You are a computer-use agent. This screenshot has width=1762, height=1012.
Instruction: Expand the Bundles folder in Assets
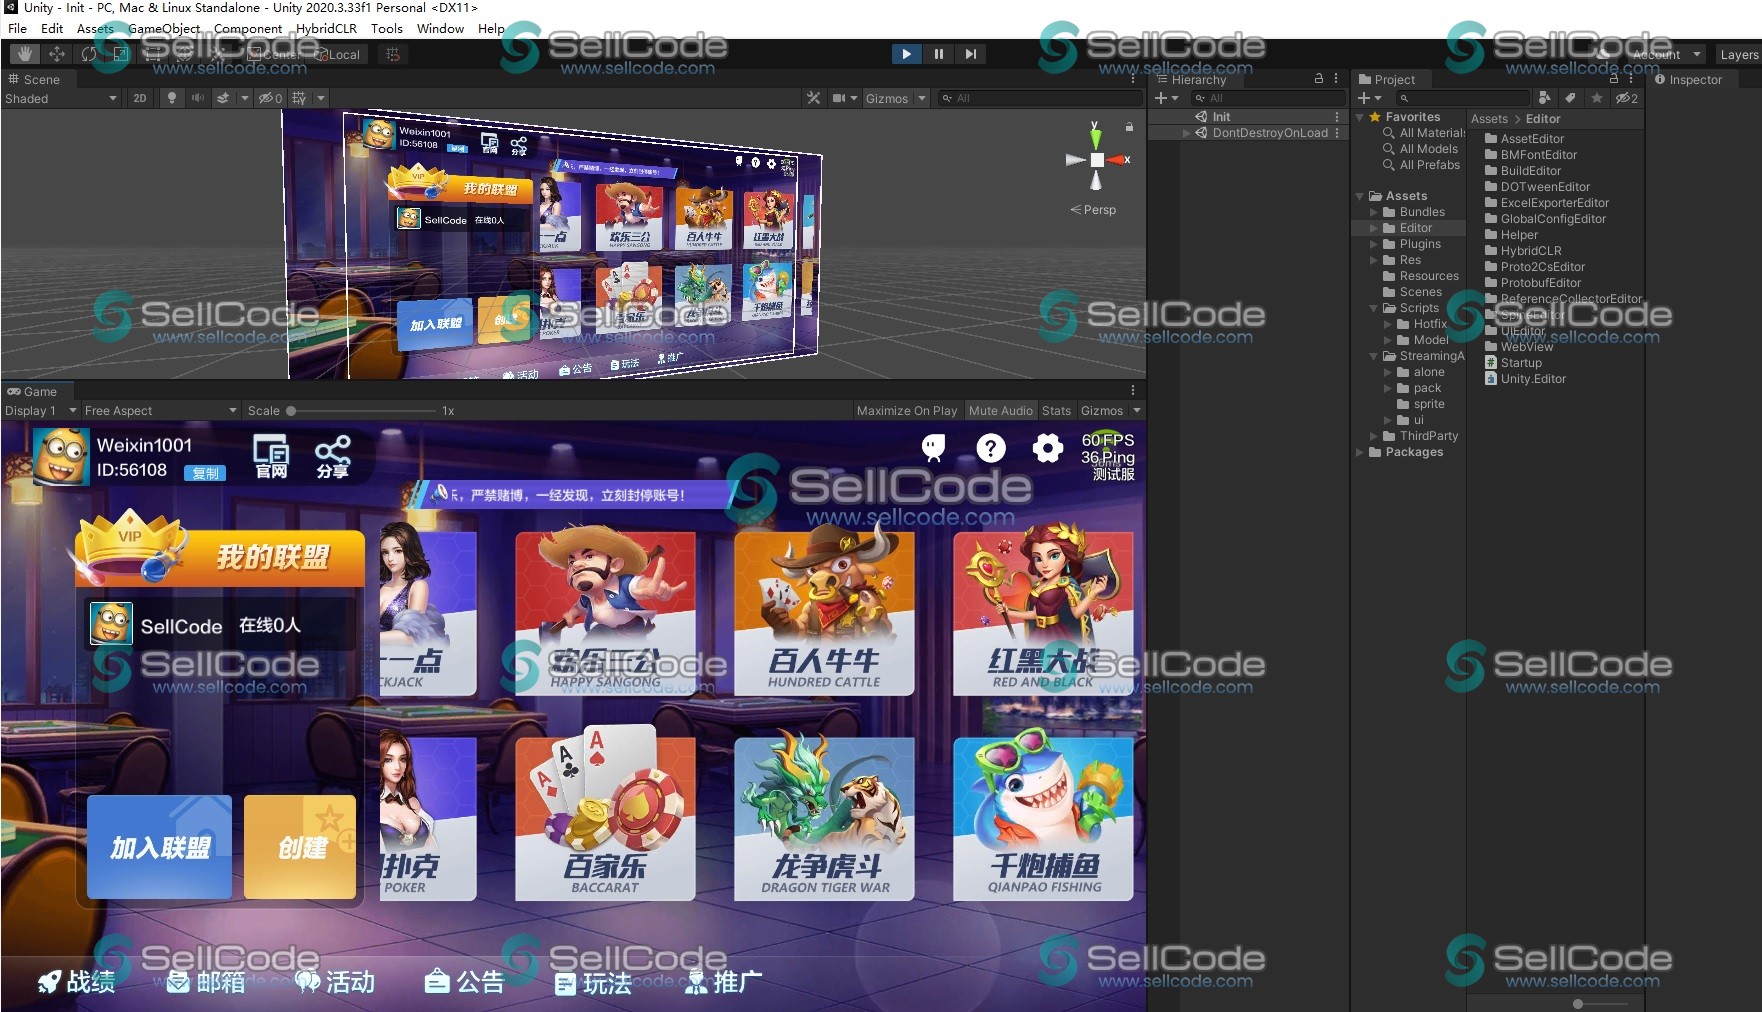(x=1374, y=212)
